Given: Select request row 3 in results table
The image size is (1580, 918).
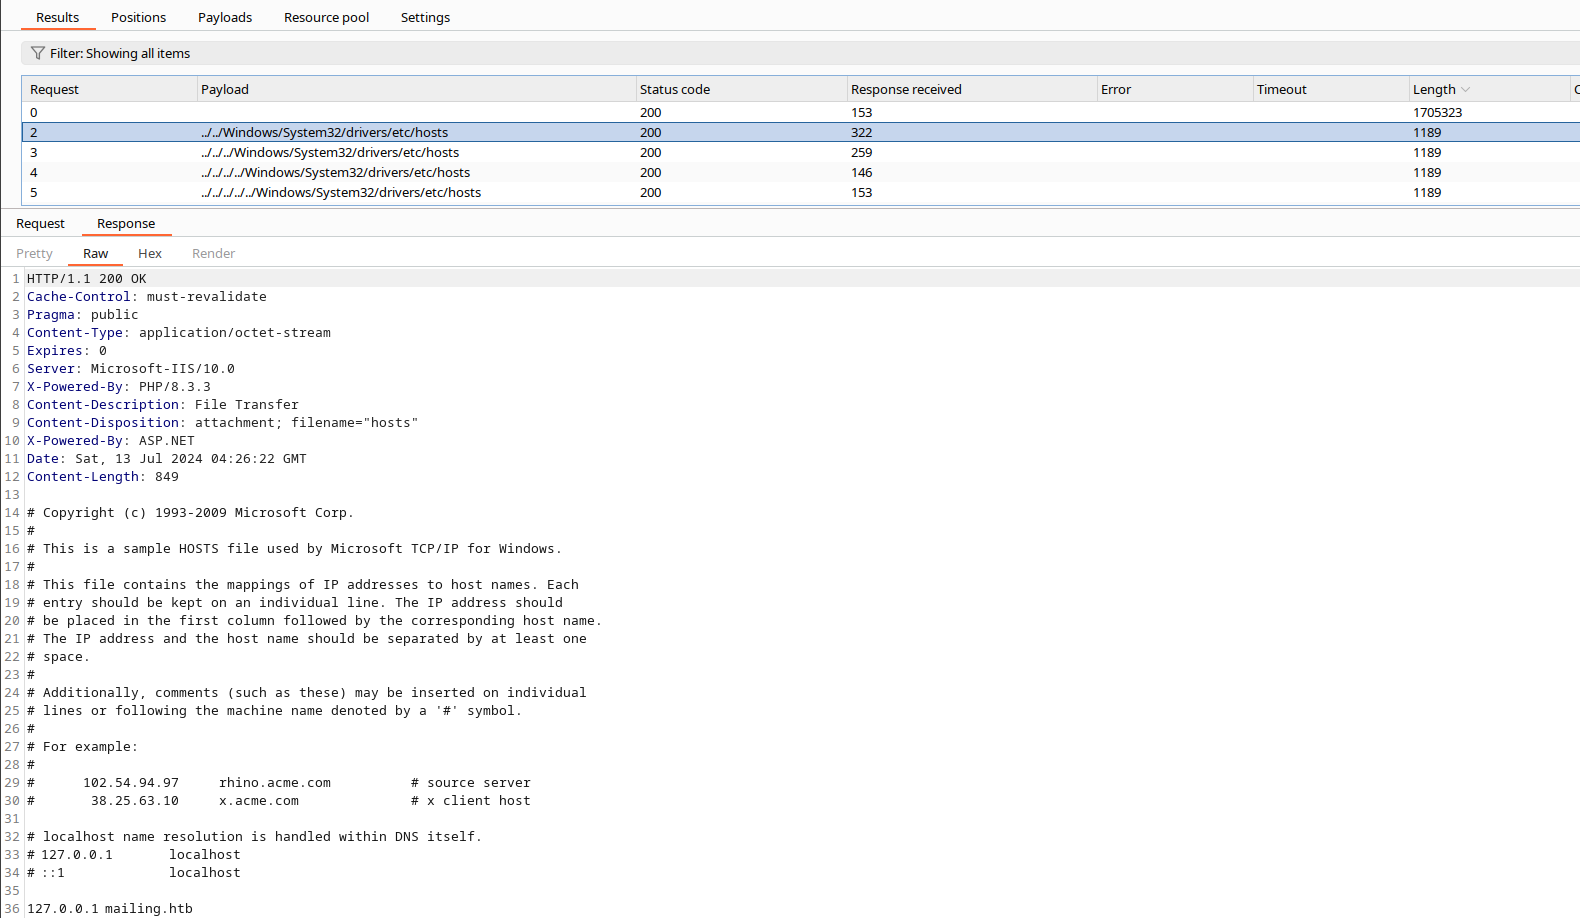Looking at the screenshot, I should (800, 152).
